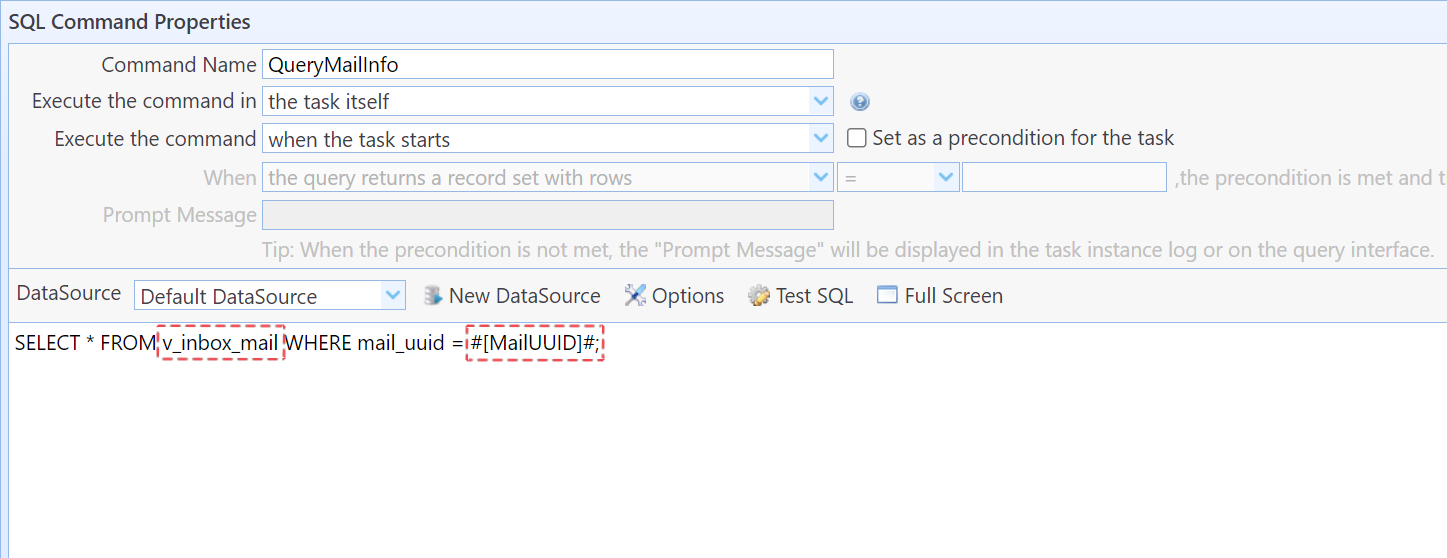This screenshot has width=1447, height=558.
Task: Switch the SQL editor to Full Screen
Action: 887,296
